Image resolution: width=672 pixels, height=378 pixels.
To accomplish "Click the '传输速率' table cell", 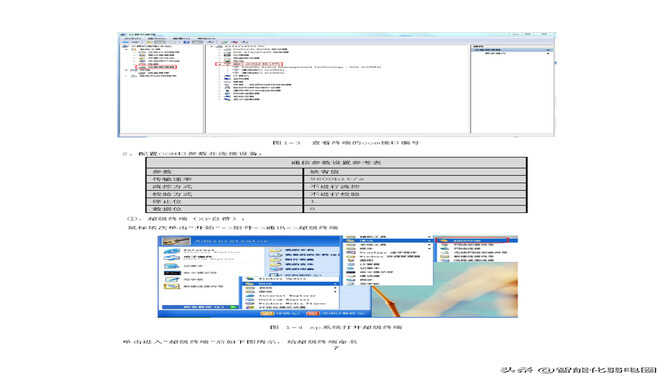I will tap(225, 179).
